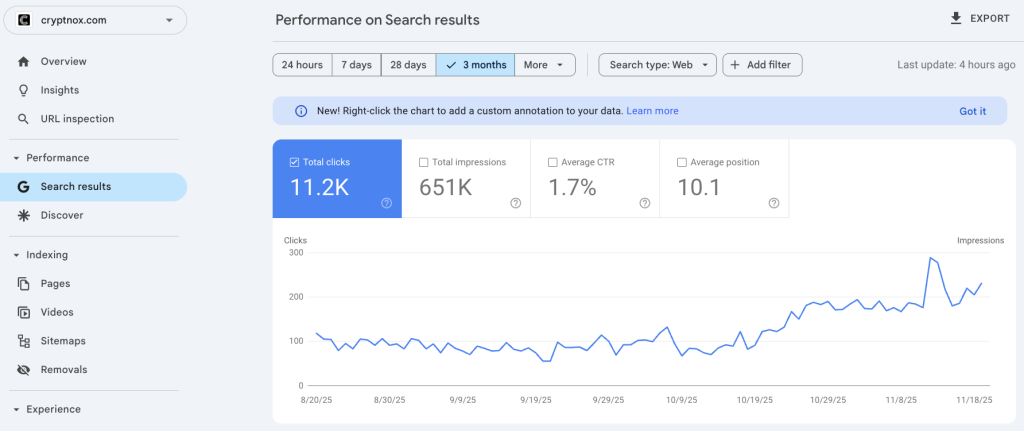Image resolution: width=1024 pixels, height=431 pixels.
Task: Click the Add filter button
Action: point(762,65)
